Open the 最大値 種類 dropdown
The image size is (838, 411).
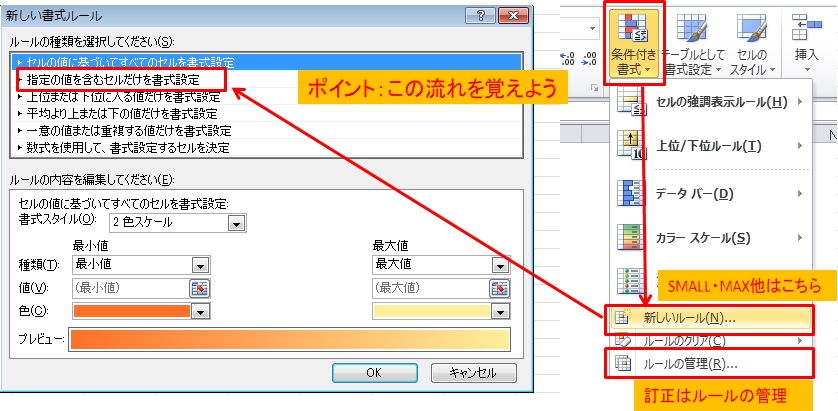tap(441, 265)
